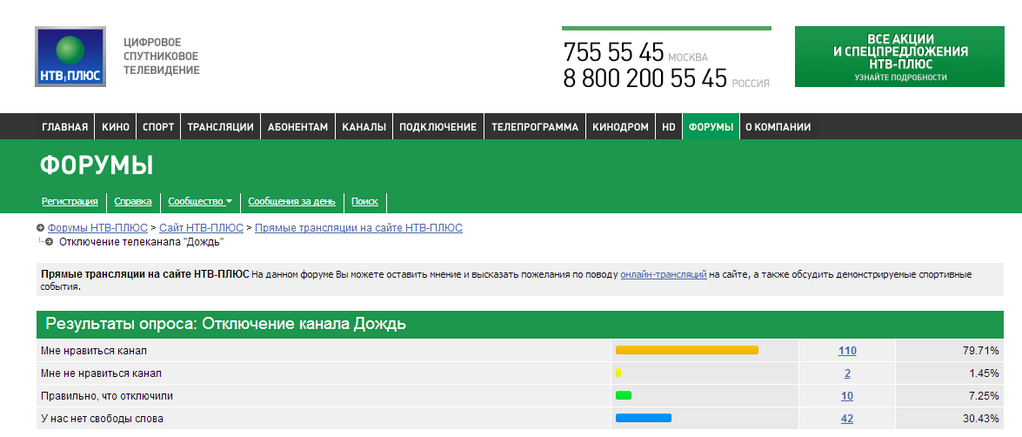Click the 1.45% percentage value
This screenshot has width=1022, height=437.
984,374
